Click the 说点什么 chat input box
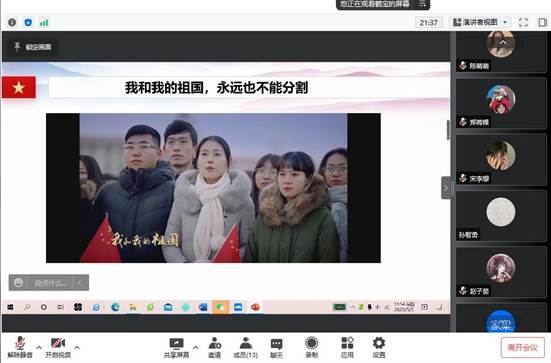This screenshot has width=551, height=363. pyautogui.click(x=49, y=283)
